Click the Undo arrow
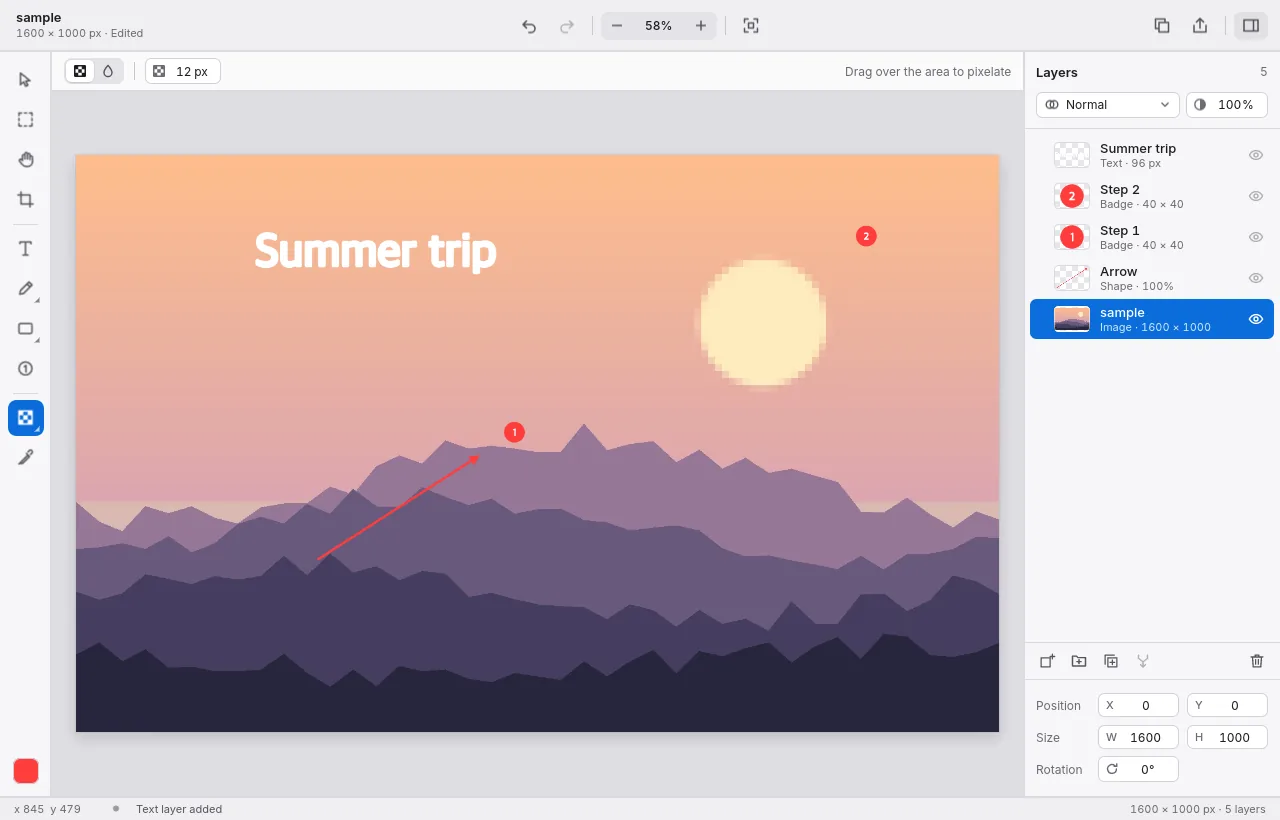Screen dimensions: 1280x820 coord(529,26)
